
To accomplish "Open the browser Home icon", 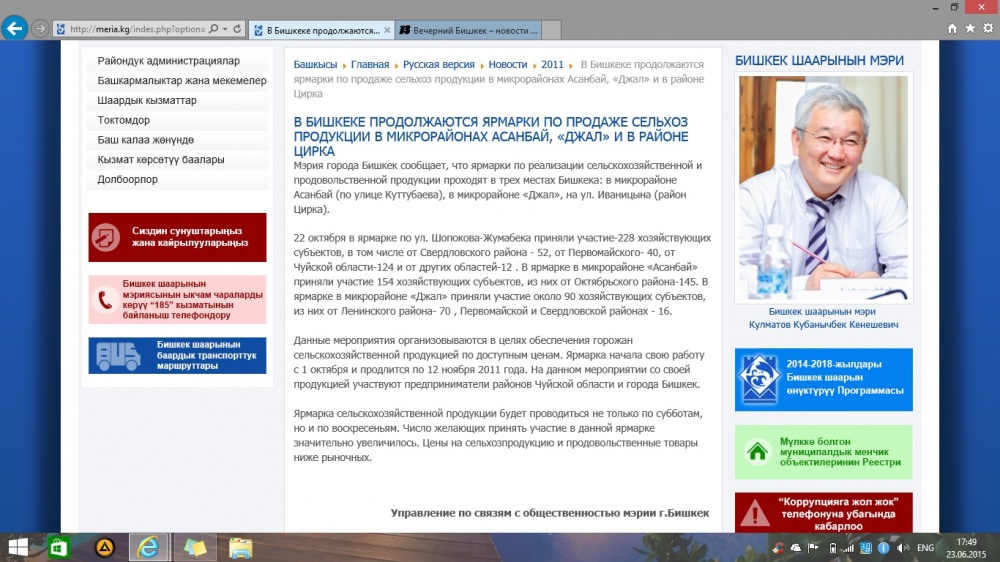I will (952, 28).
